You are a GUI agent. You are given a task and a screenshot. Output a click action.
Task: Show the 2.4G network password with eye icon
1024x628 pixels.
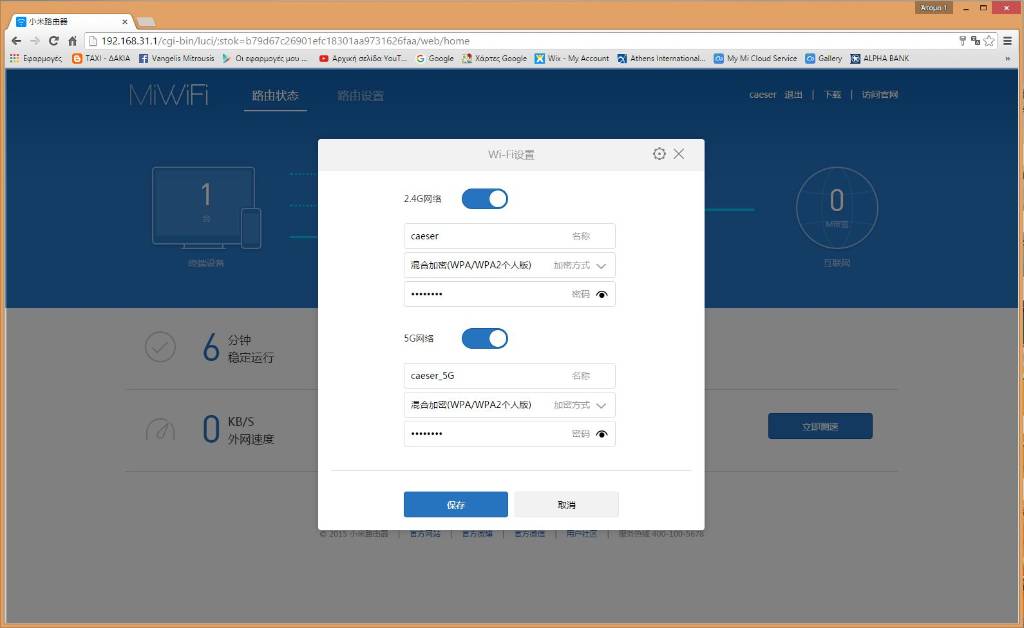click(x=602, y=294)
